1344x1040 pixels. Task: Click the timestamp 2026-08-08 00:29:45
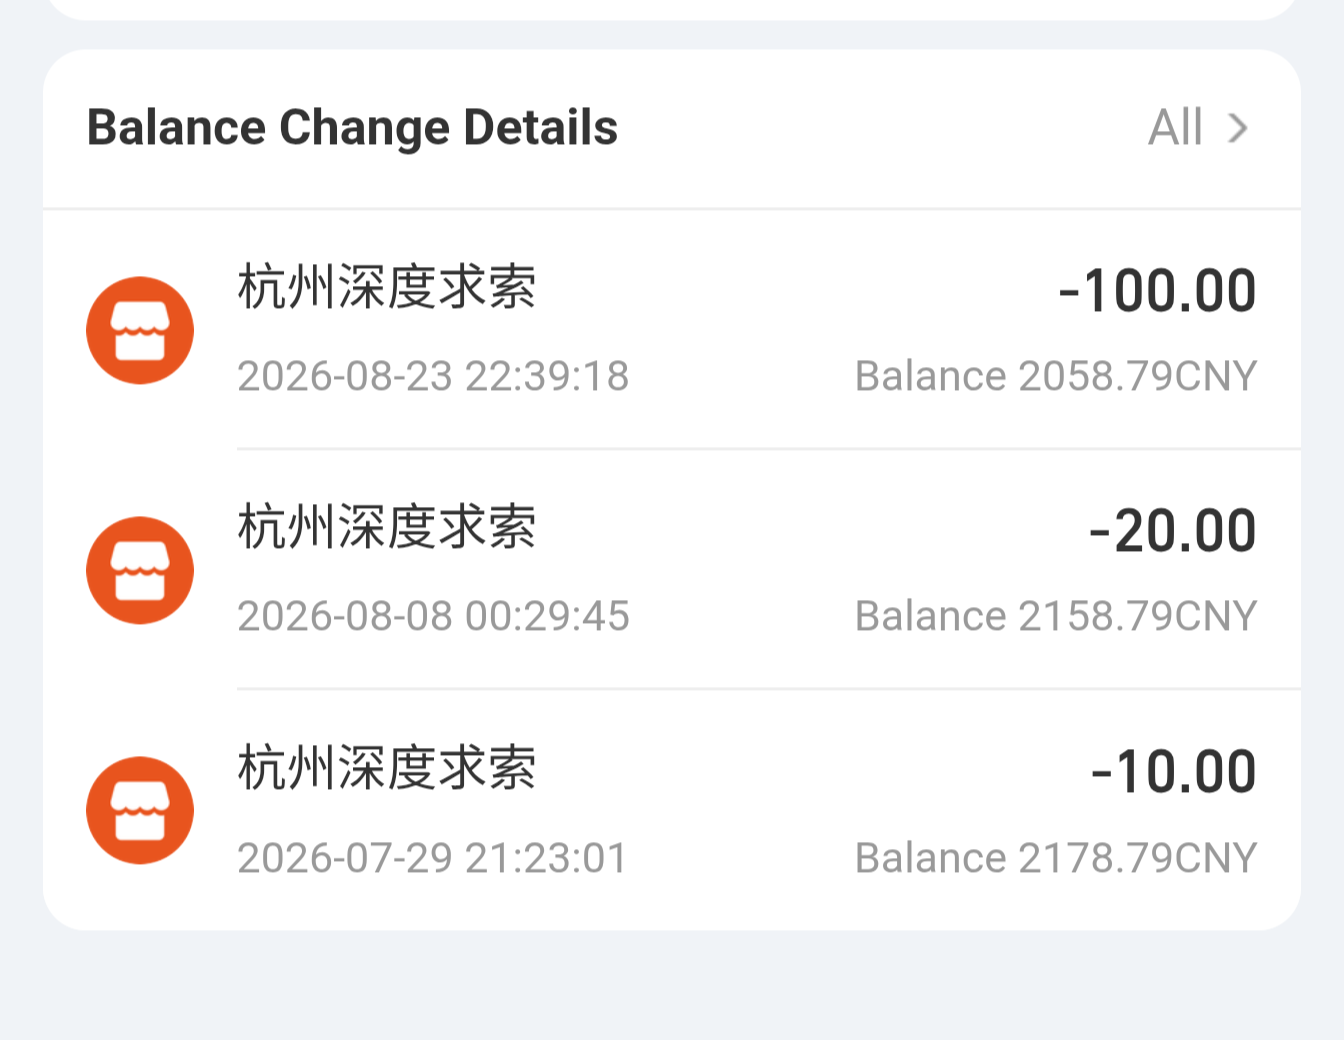[x=433, y=616]
